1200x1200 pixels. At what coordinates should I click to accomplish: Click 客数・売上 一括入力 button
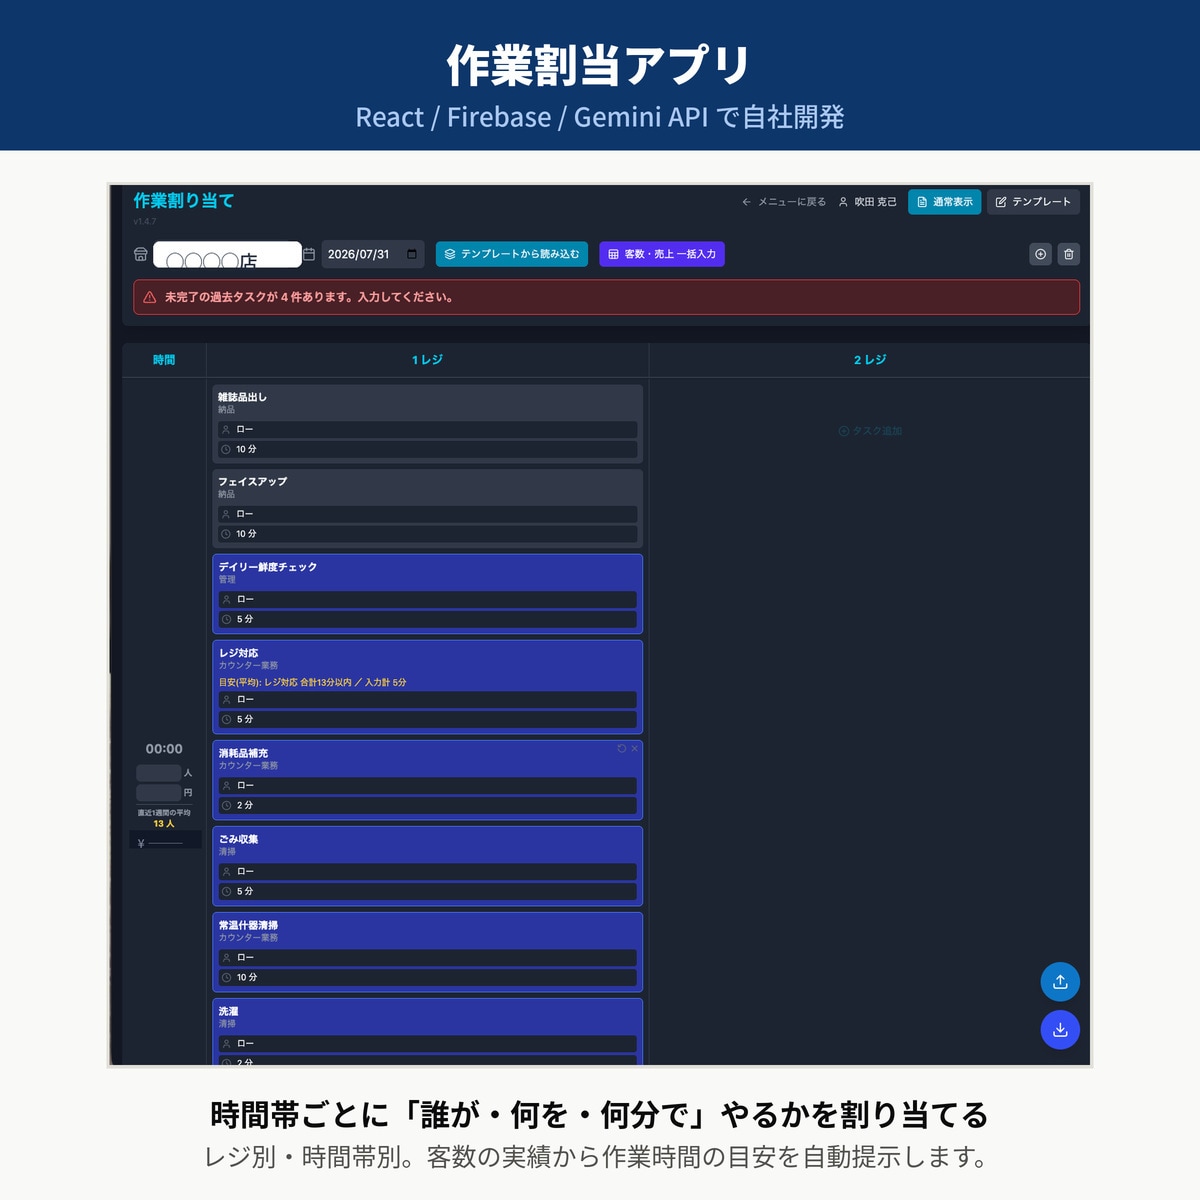pyautogui.click(x=662, y=254)
